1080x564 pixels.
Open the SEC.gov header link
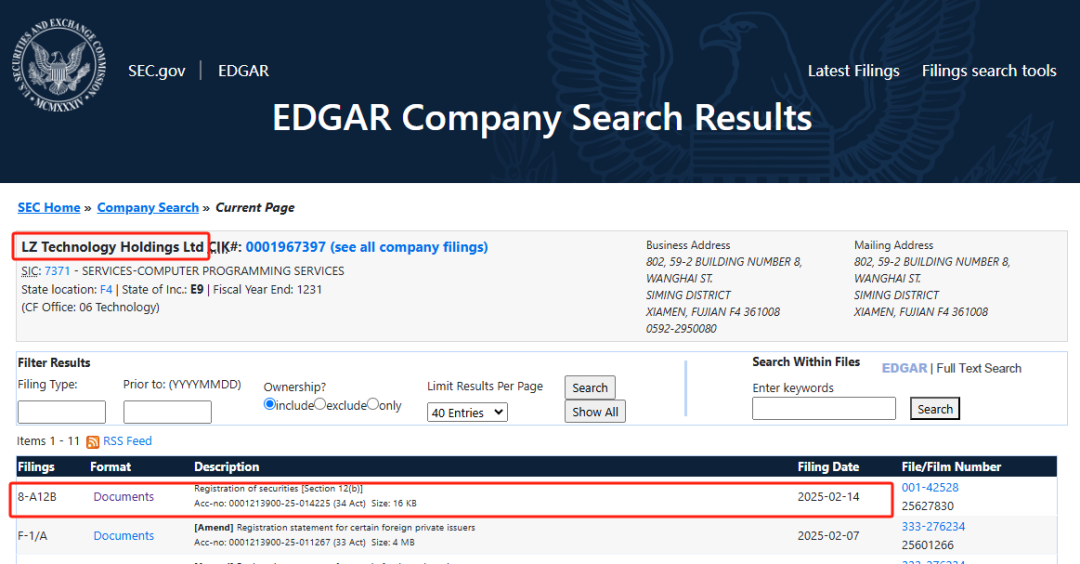[x=156, y=70]
